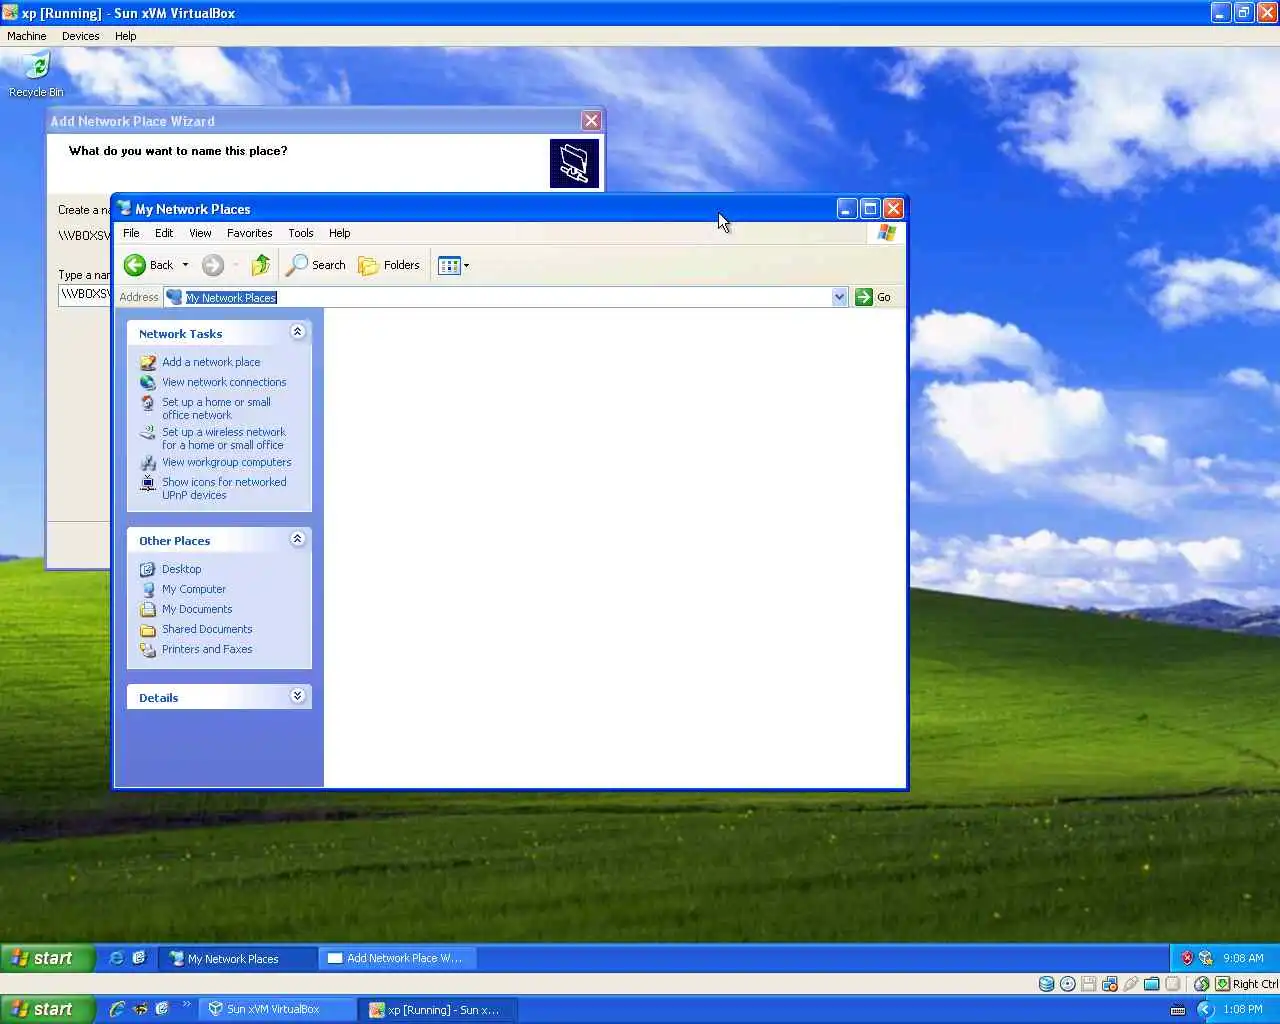Viewport: 1280px width, 1024px height.
Task: Click the View network connections globe icon
Action: coord(148,382)
